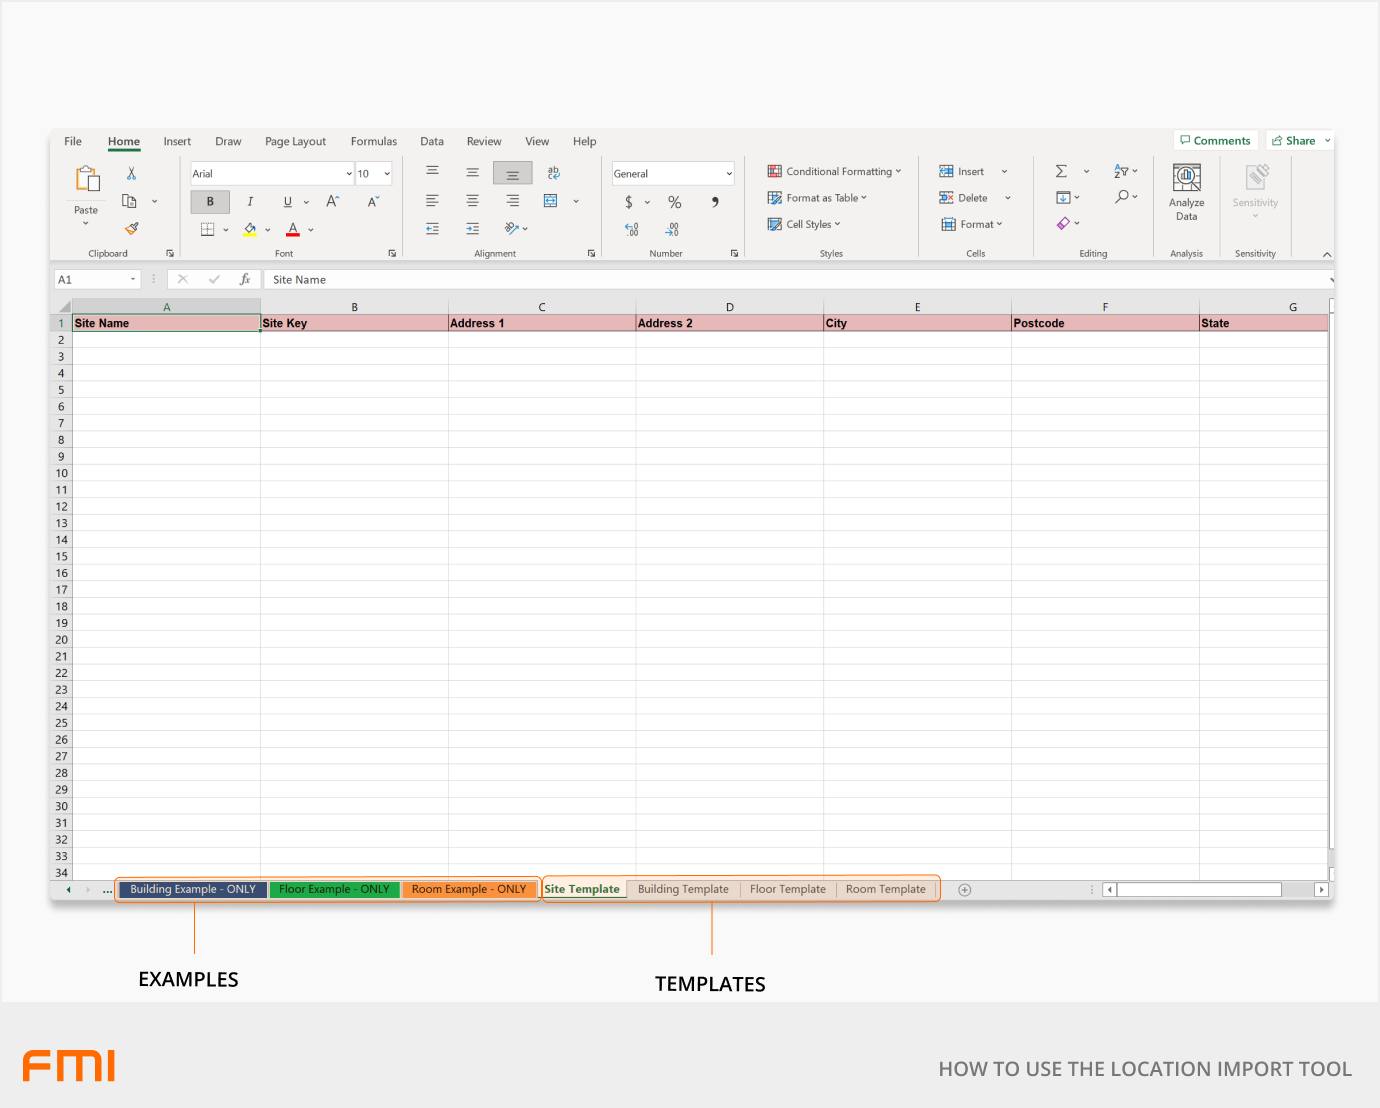
Task: Click the AutoSum sigma icon
Action: 1061,171
